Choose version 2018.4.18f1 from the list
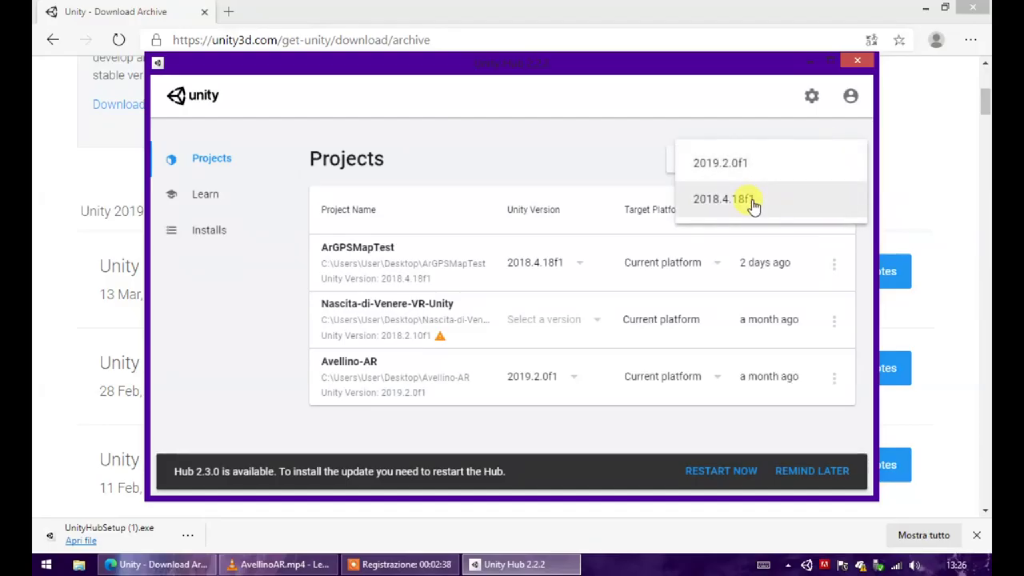Image resolution: width=1024 pixels, height=576 pixels. [x=721, y=199]
